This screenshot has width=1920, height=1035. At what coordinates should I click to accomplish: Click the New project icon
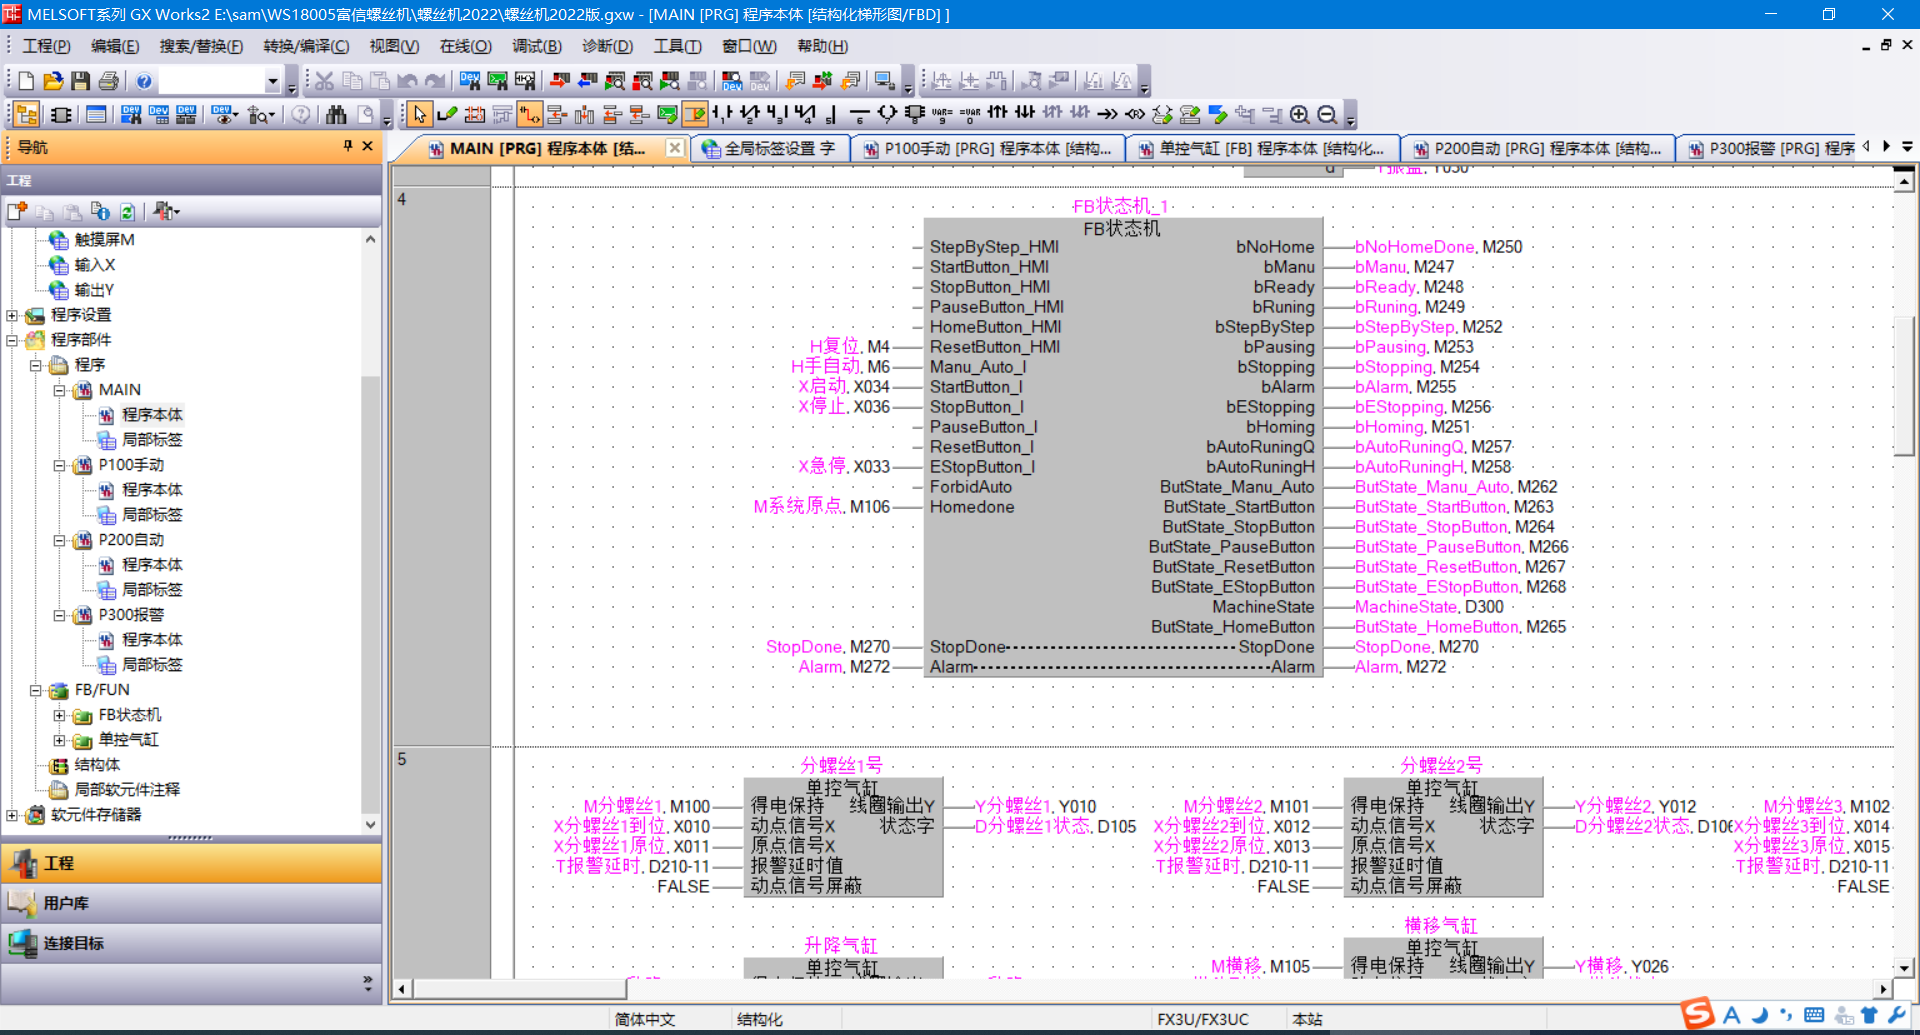(27, 81)
